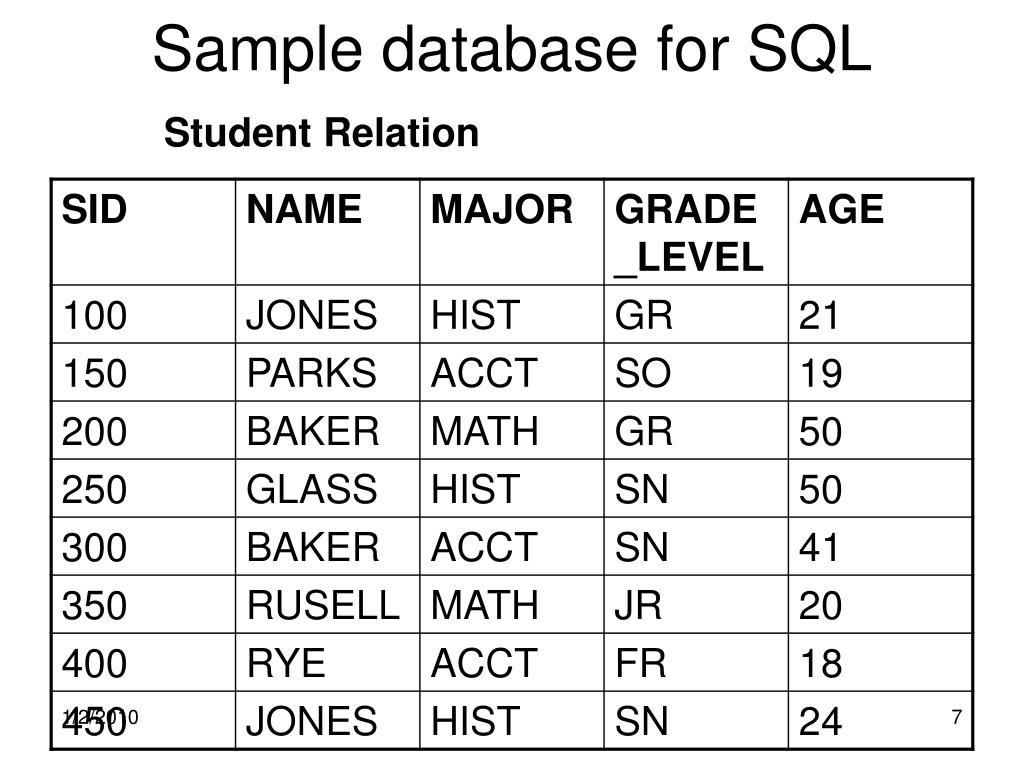Select the GLASS name cell

(312, 490)
